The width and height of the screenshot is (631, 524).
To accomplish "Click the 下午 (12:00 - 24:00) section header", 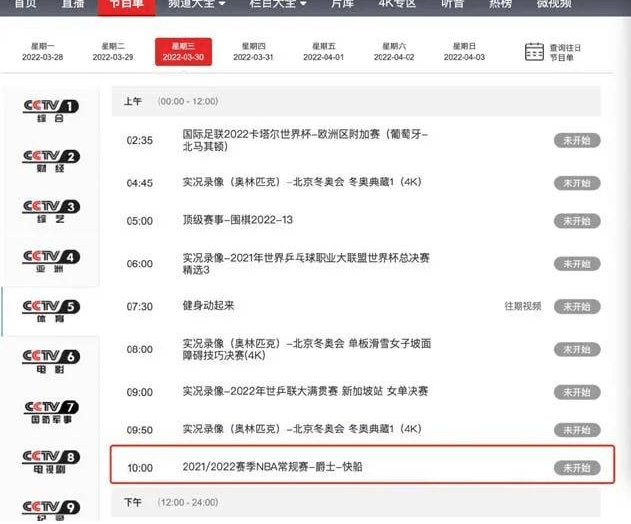I will point(356,502).
